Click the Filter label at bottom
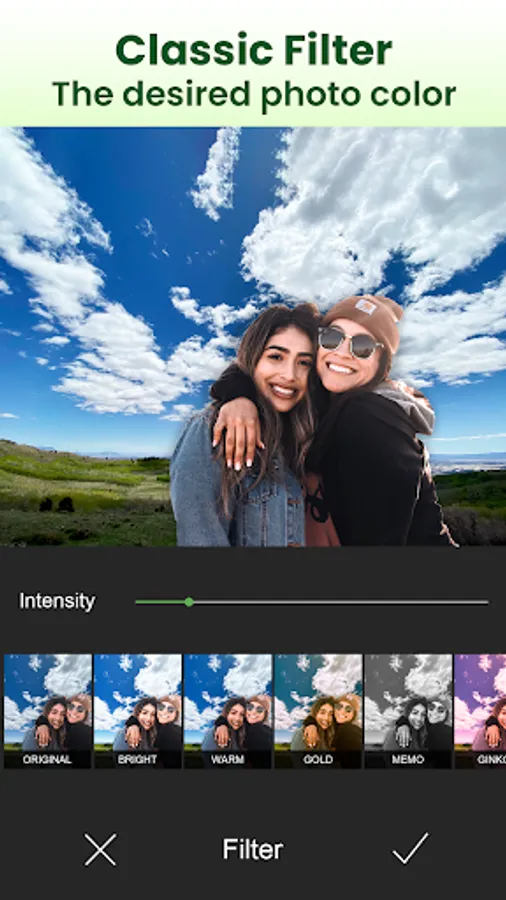 click(252, 849)
